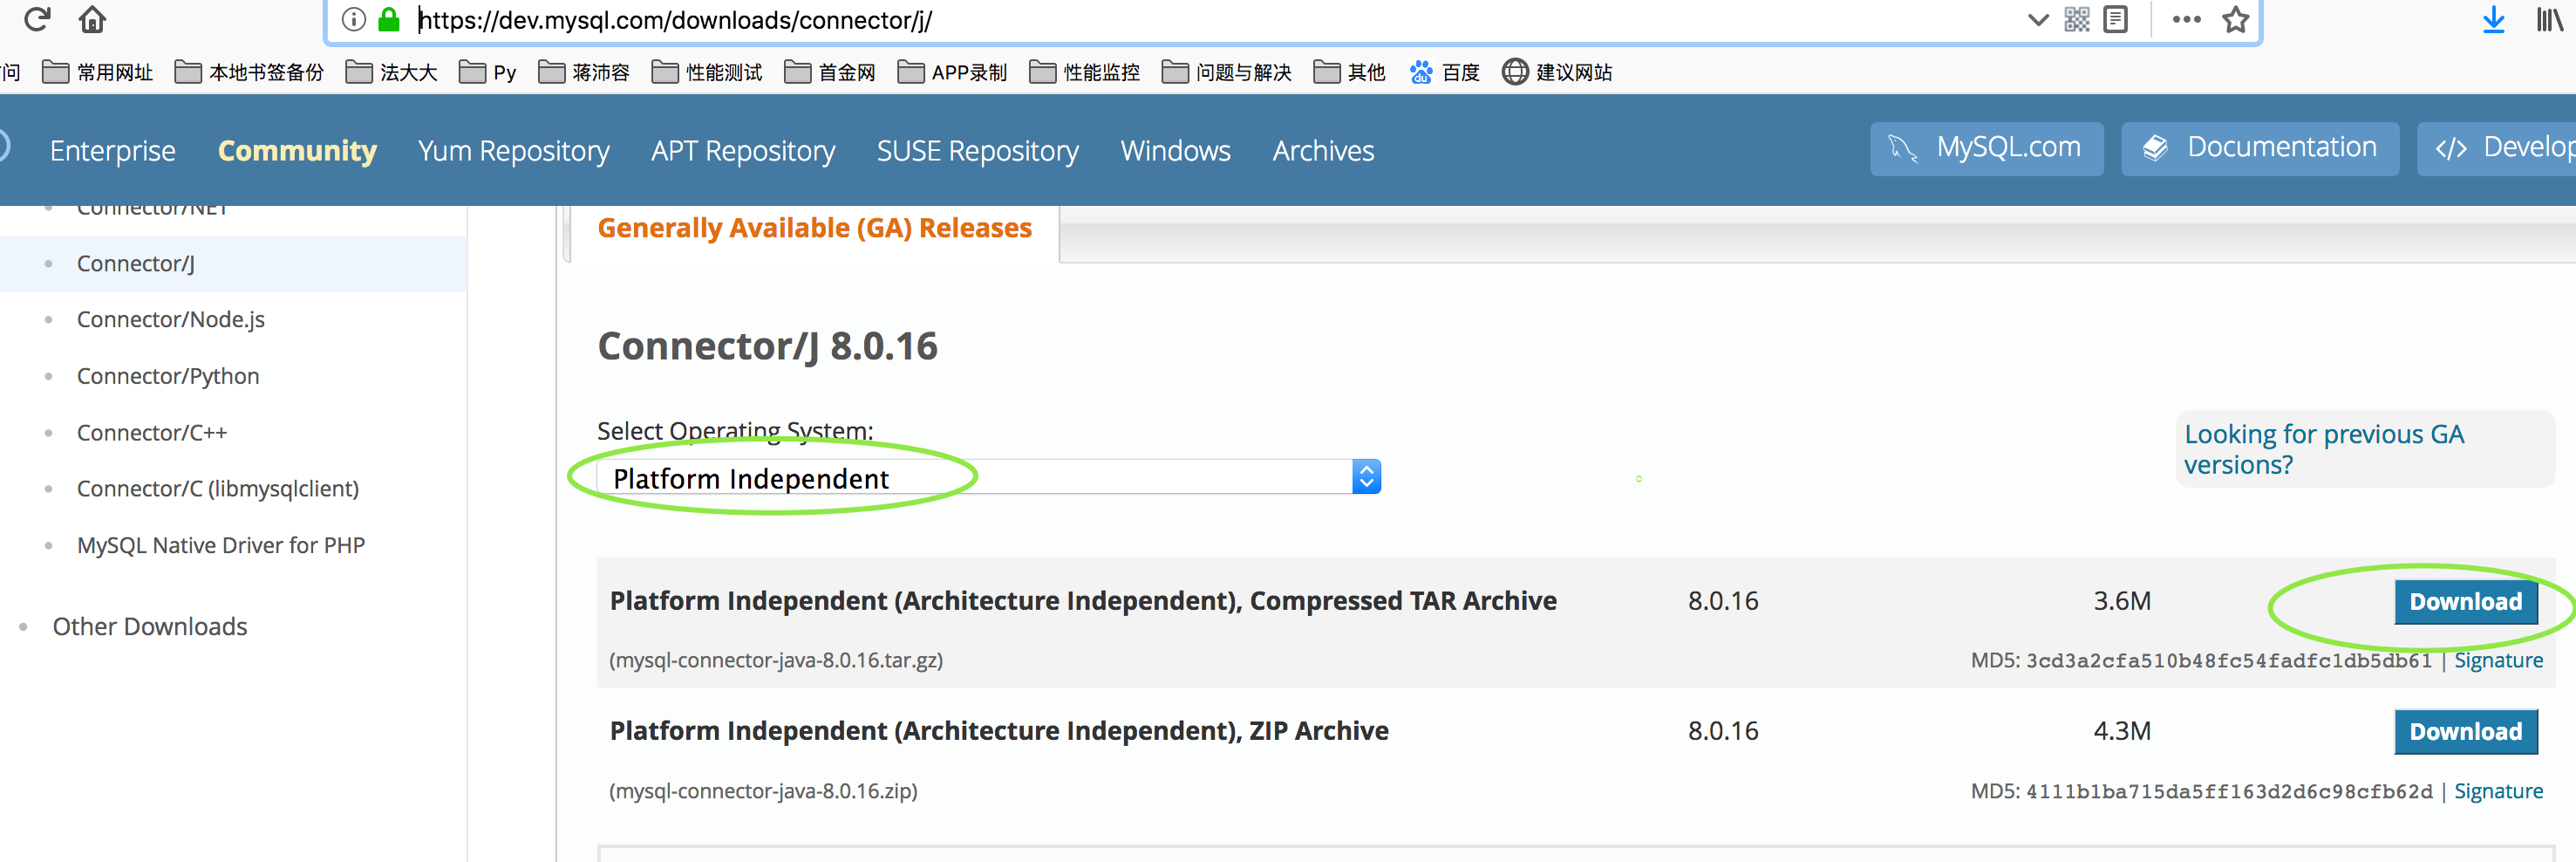Click the mysql-connector-java-8.0.16.zip filename
2576x862 pixels.
point(763,790)
